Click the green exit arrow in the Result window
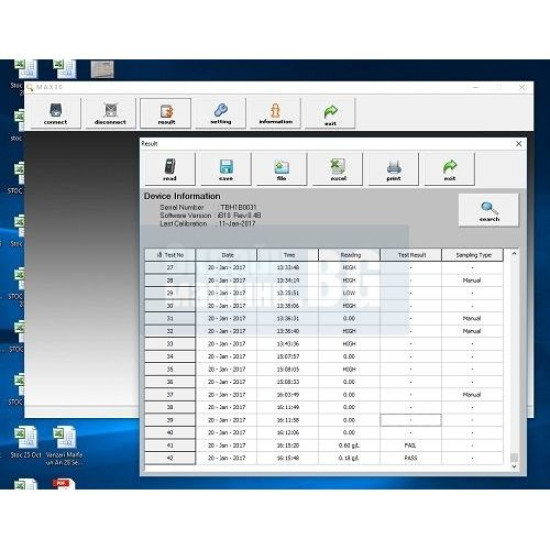 (449, 169)
